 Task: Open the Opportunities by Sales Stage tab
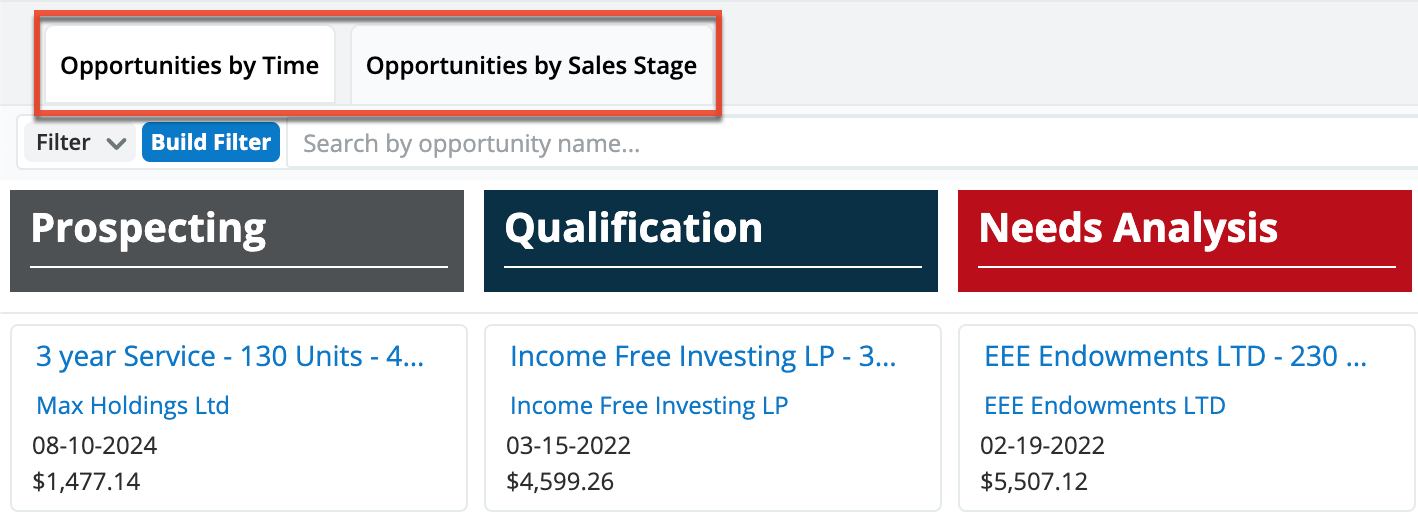(531, 66)
